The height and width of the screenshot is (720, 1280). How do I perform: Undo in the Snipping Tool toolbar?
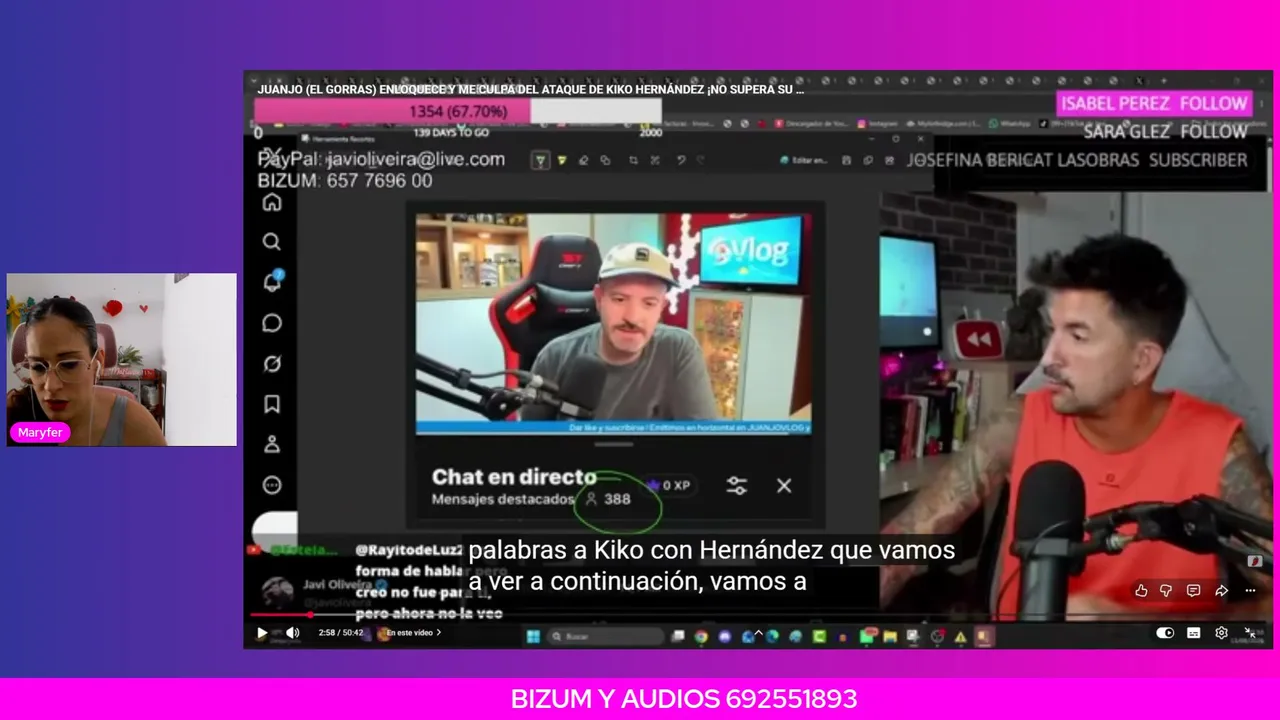pos(681,160)
